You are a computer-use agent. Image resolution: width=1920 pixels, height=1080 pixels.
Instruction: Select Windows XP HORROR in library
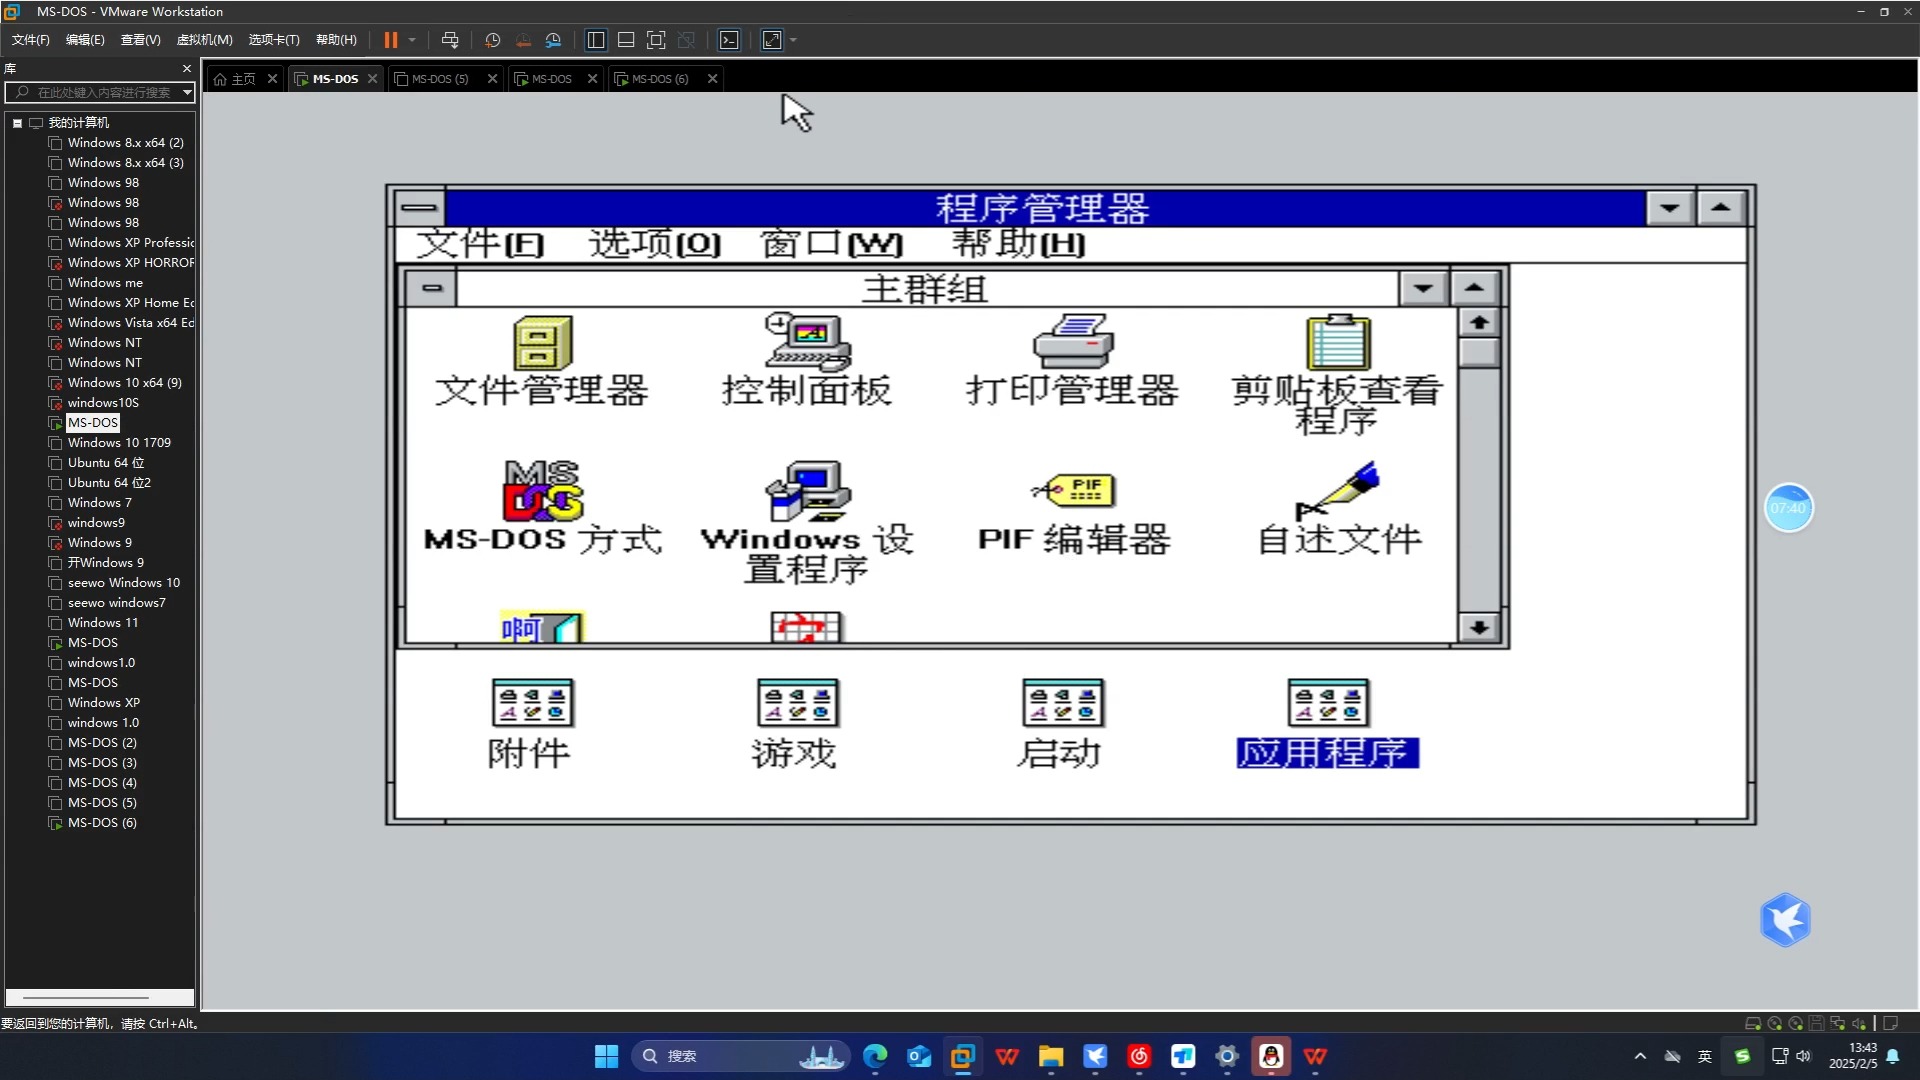coord(130,263)
